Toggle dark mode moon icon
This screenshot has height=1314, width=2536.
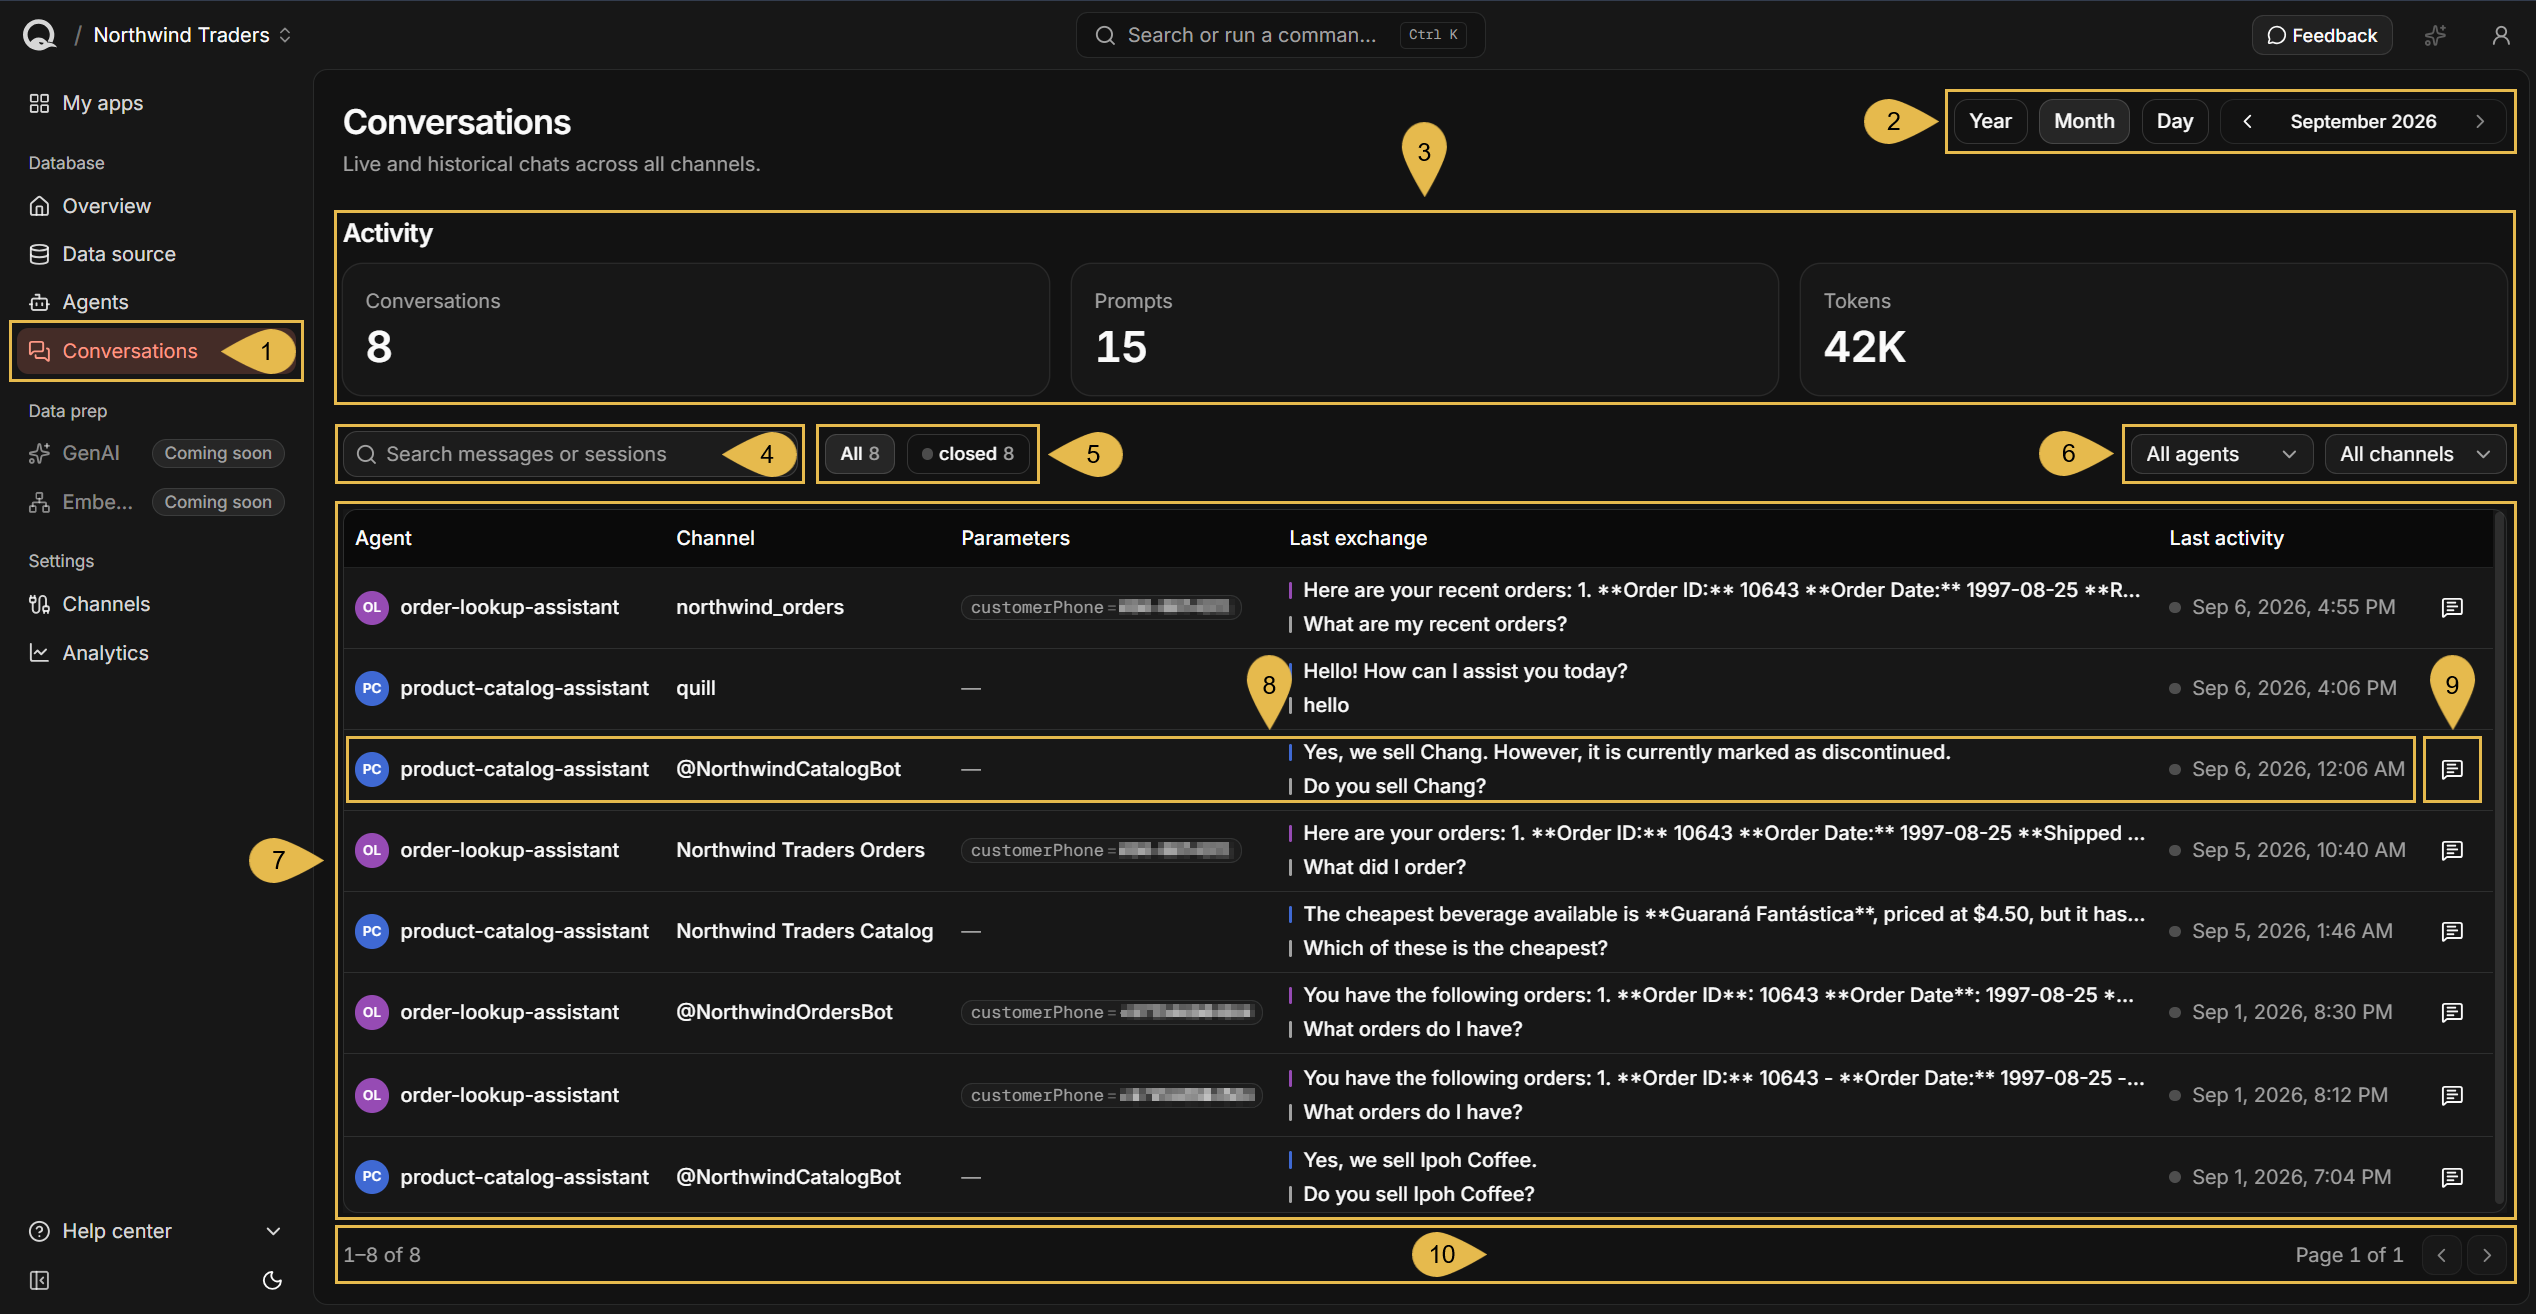(272, 1280)
